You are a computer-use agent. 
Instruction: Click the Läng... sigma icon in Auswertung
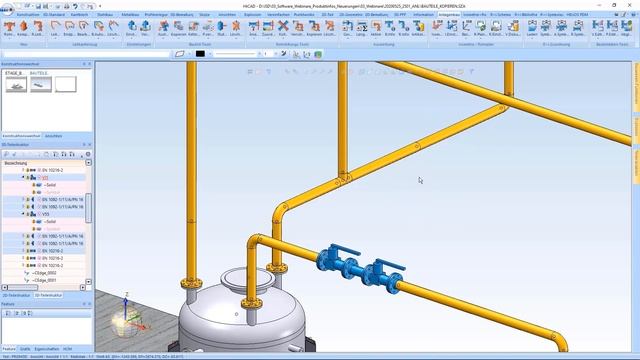coord(361,28)
